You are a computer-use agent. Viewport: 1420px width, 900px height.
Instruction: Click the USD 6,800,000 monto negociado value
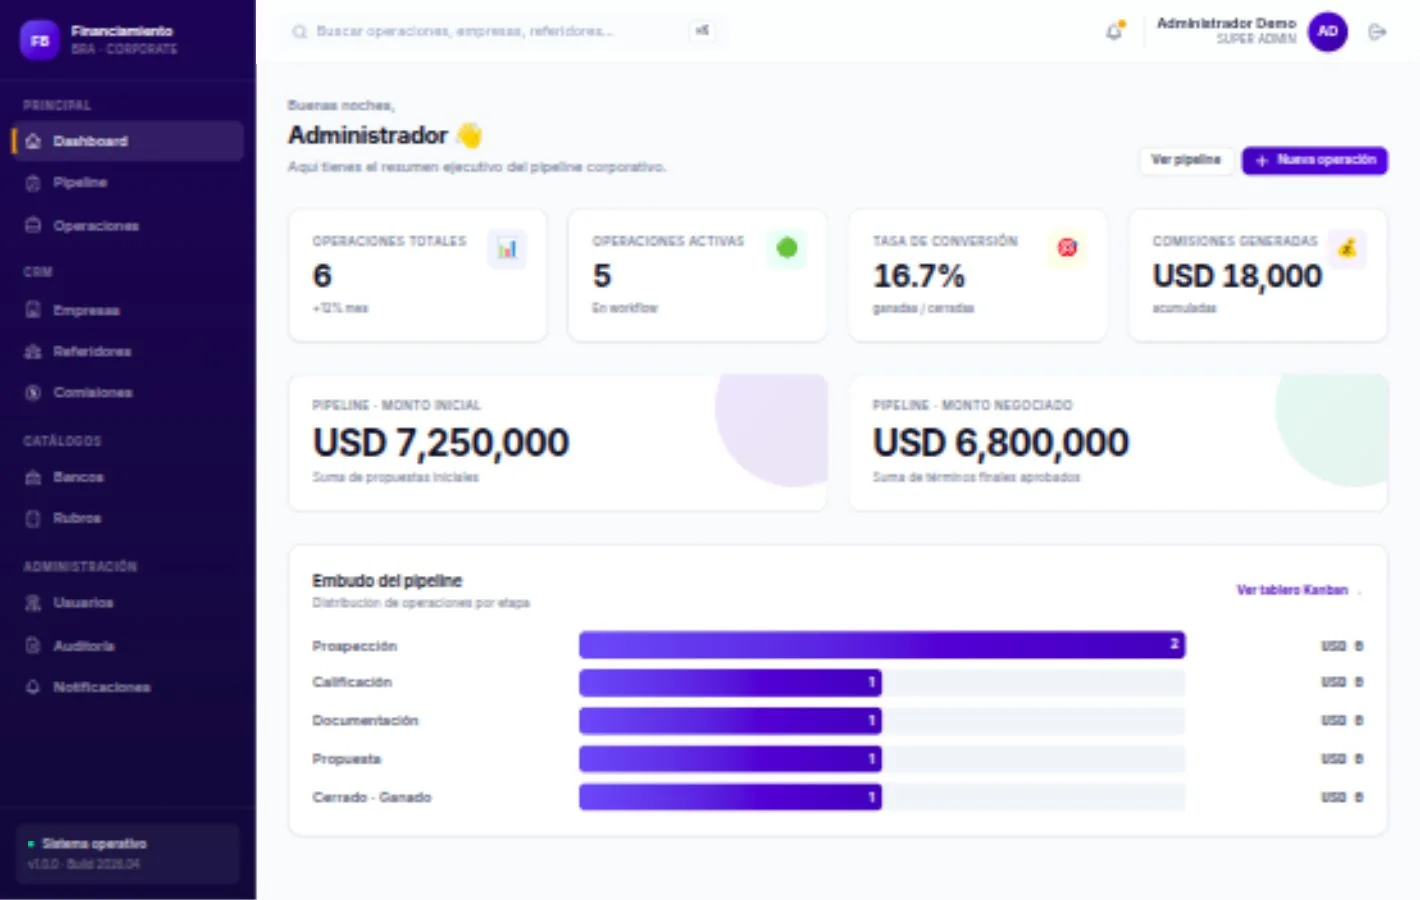coord(1001,442)
